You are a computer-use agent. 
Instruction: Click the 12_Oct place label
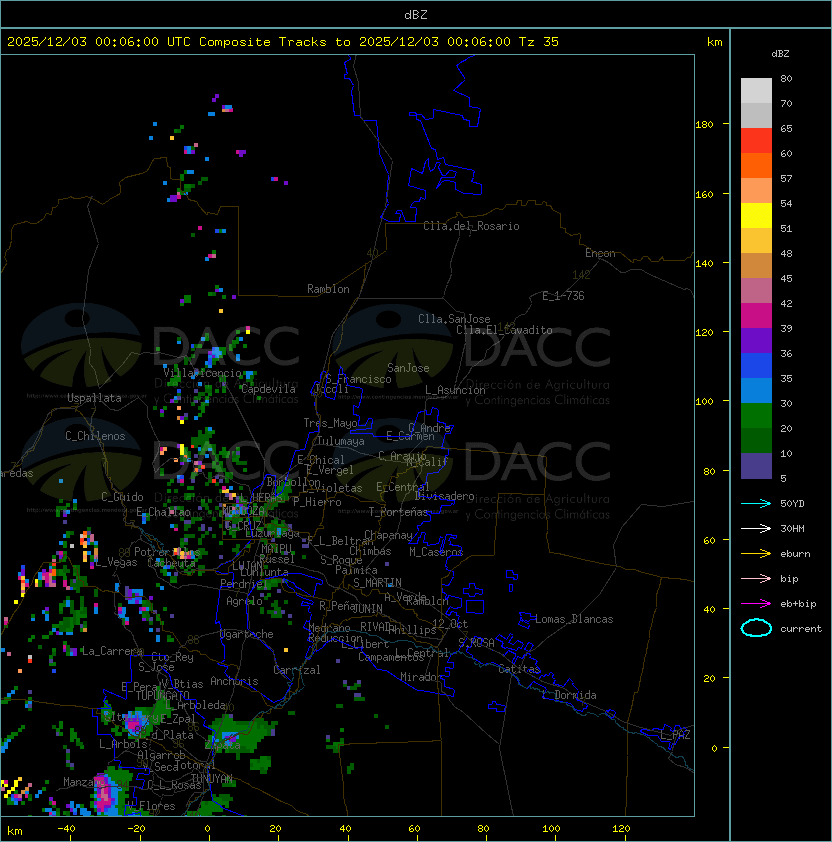[450, 624]
